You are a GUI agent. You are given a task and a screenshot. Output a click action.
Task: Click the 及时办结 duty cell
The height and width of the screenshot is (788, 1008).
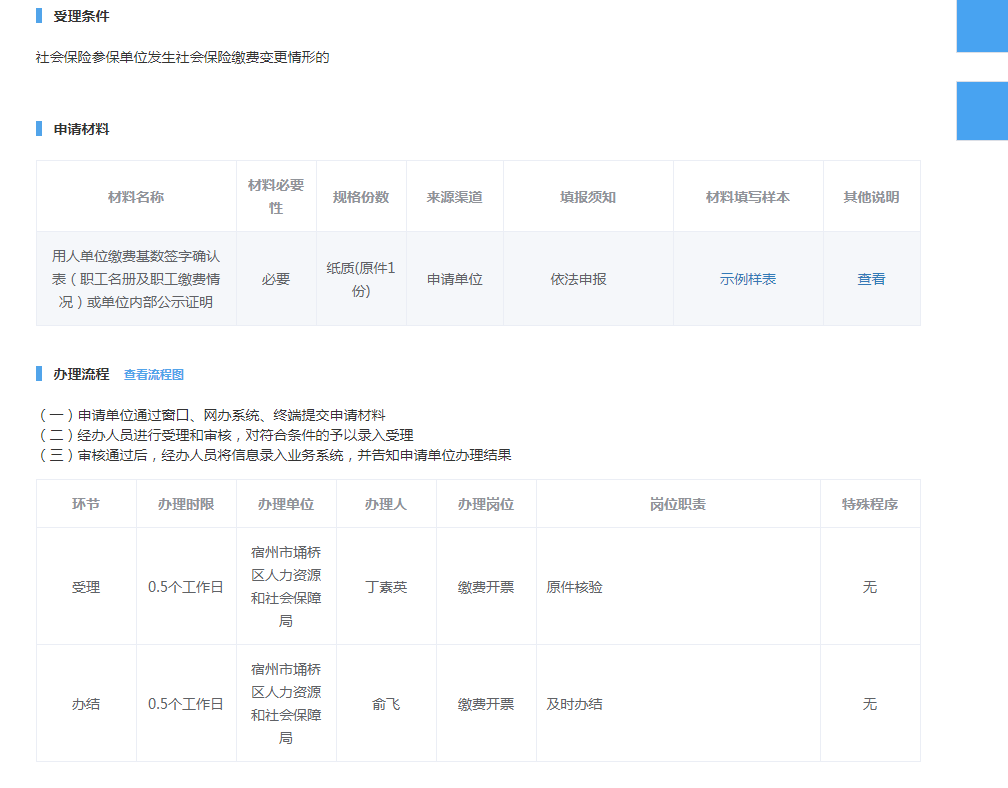click(x=575, y=704)
